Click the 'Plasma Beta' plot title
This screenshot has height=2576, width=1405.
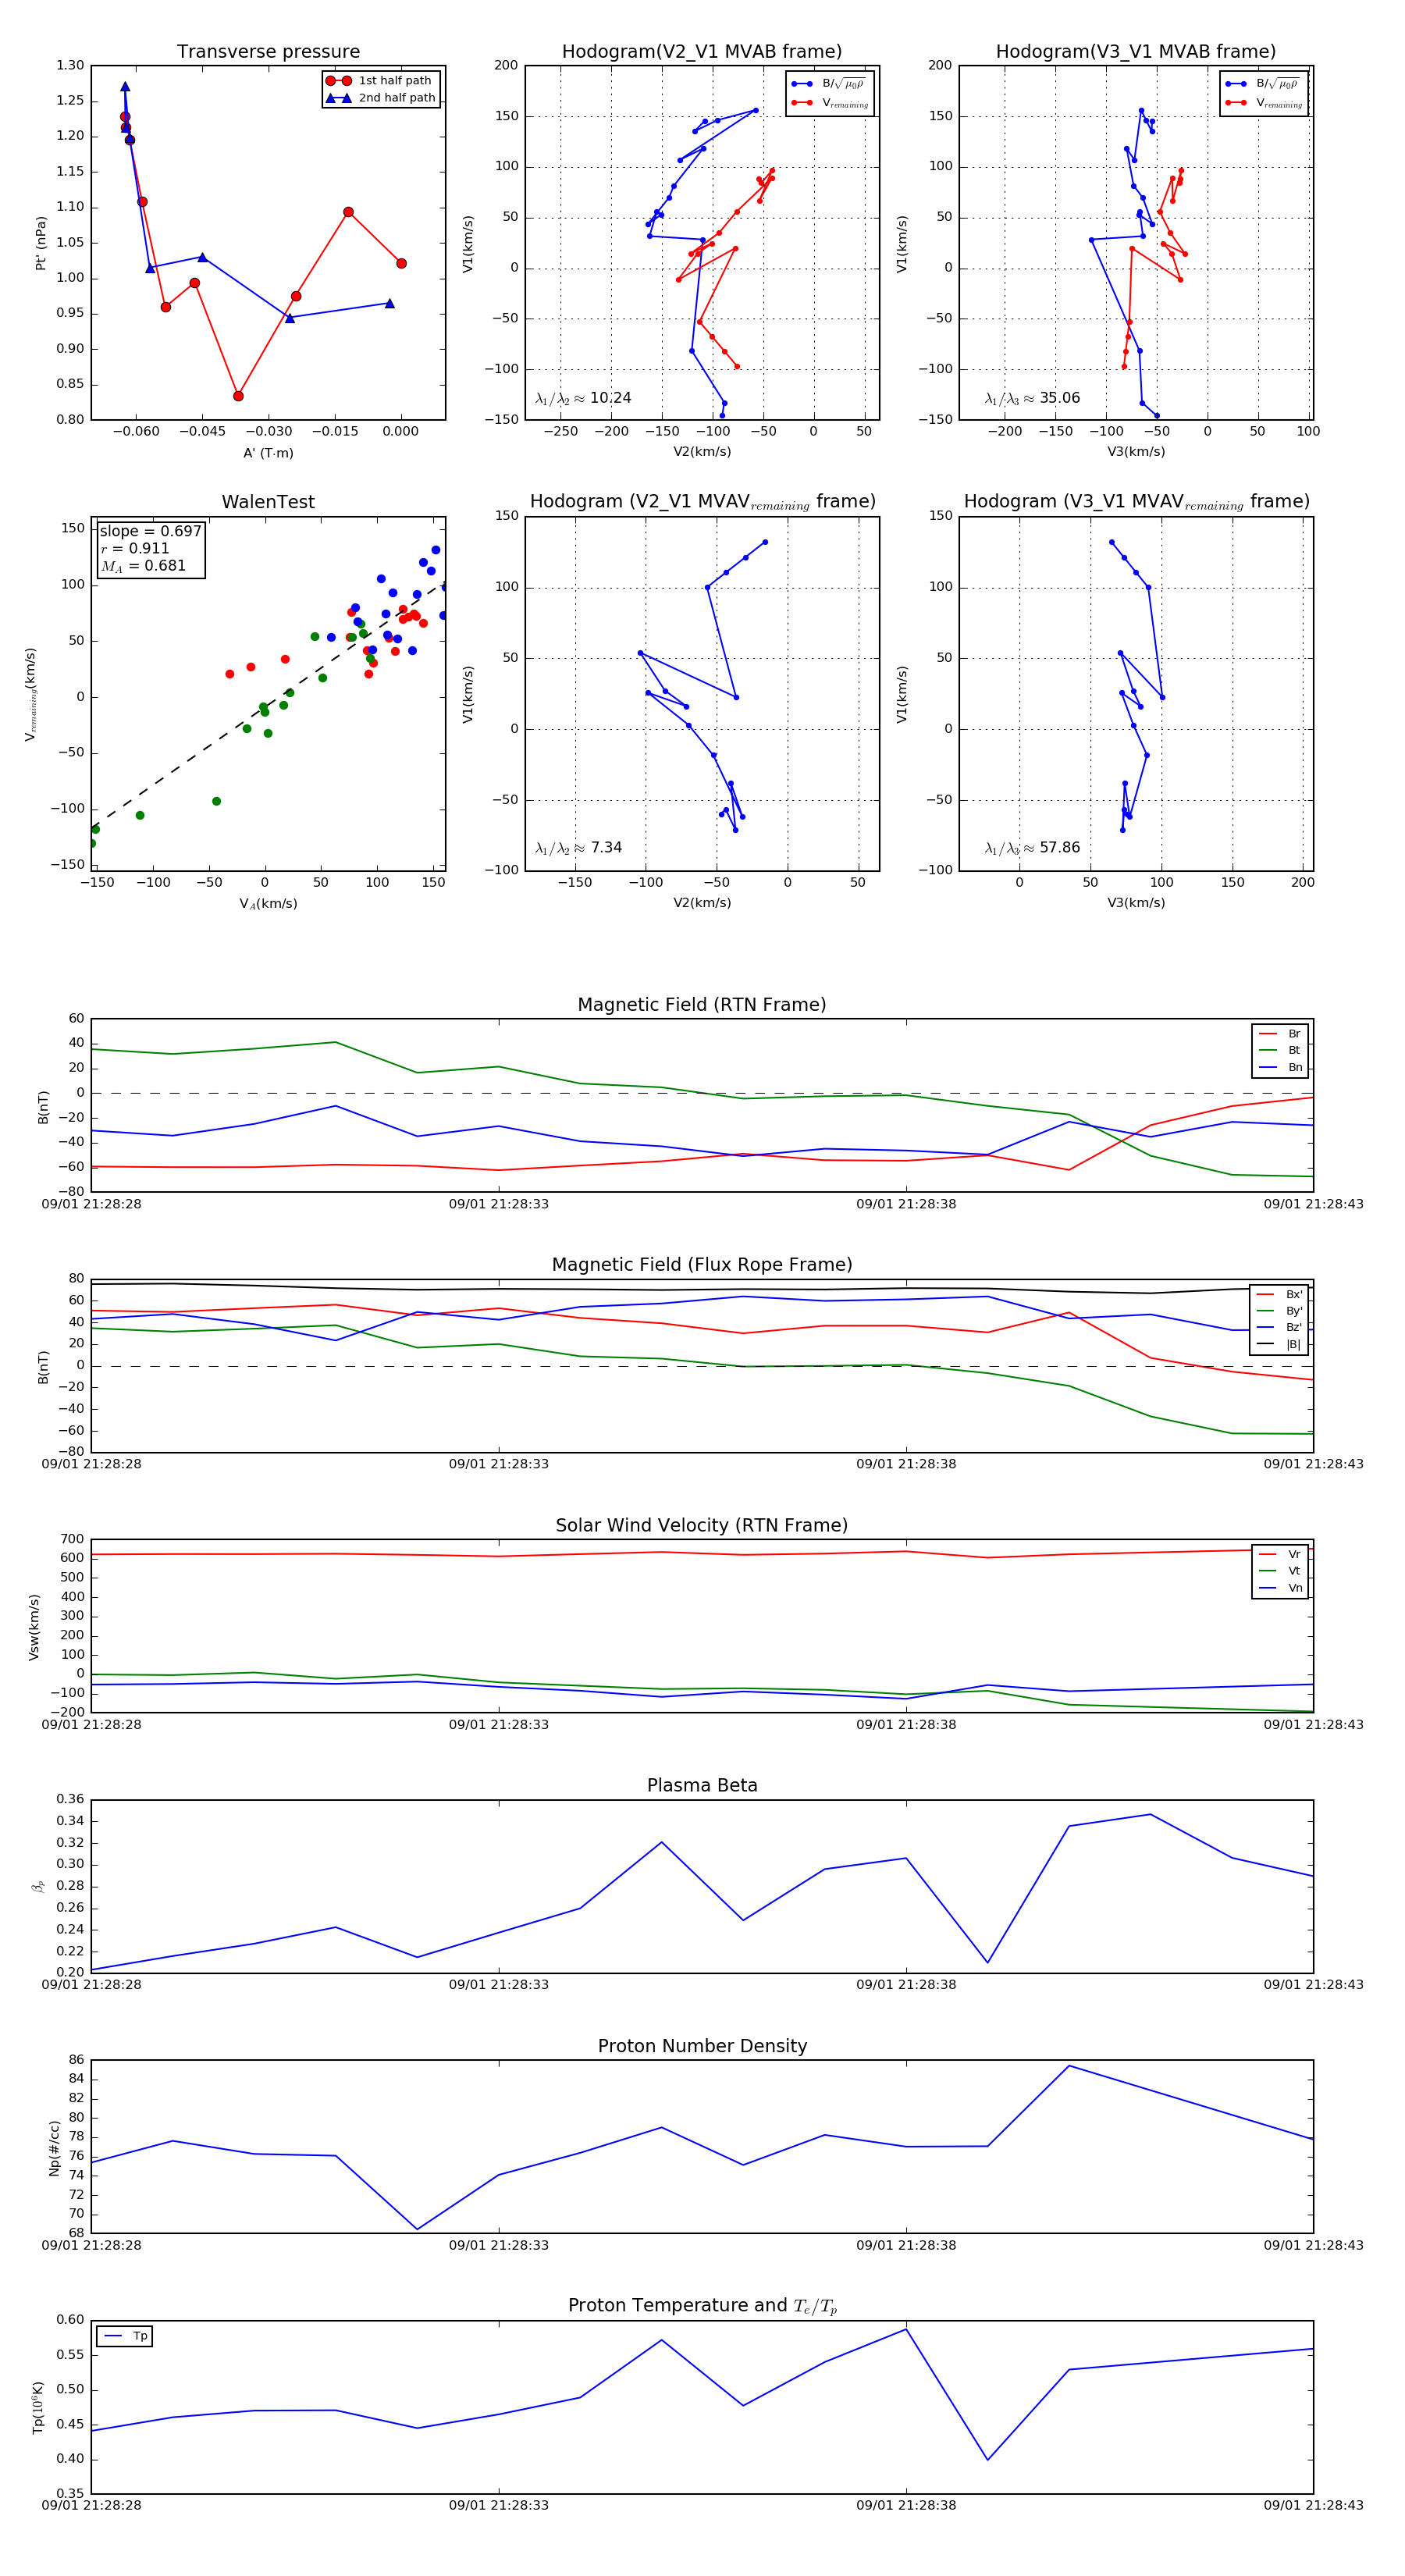tap(702, 1786)
